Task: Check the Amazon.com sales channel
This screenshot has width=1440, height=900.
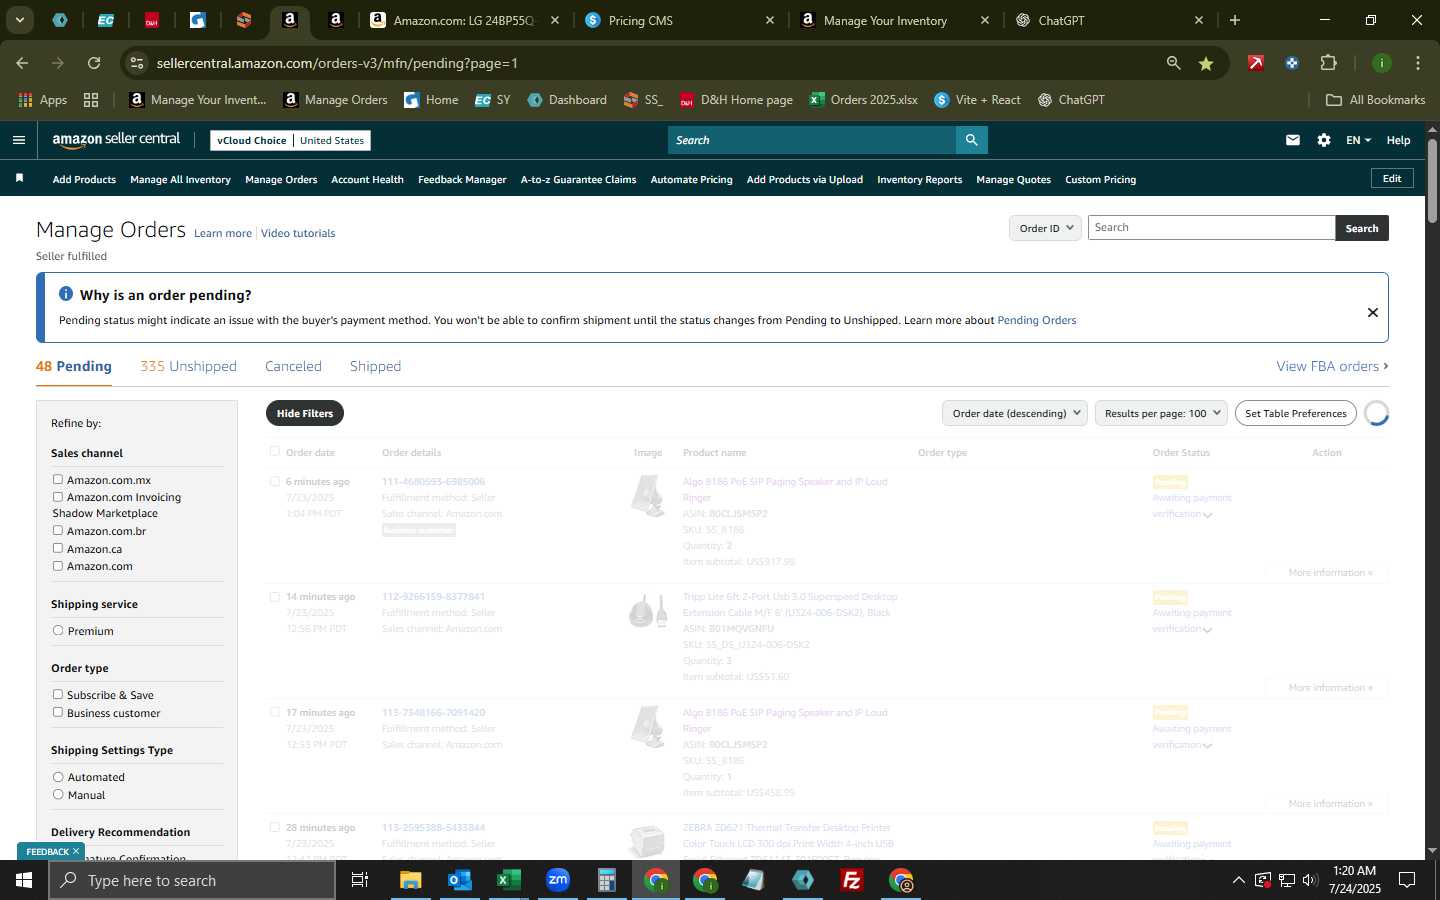Action: pos(58,565)
